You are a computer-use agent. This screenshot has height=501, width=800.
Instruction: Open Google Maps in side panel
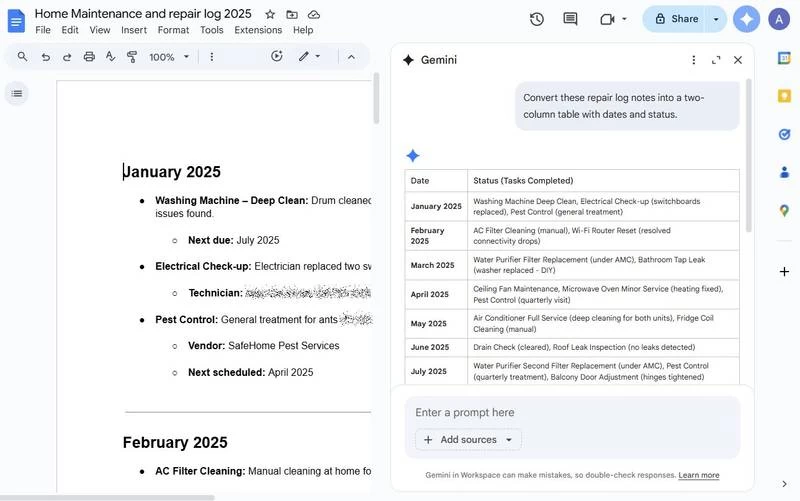[x=784, y=210]
